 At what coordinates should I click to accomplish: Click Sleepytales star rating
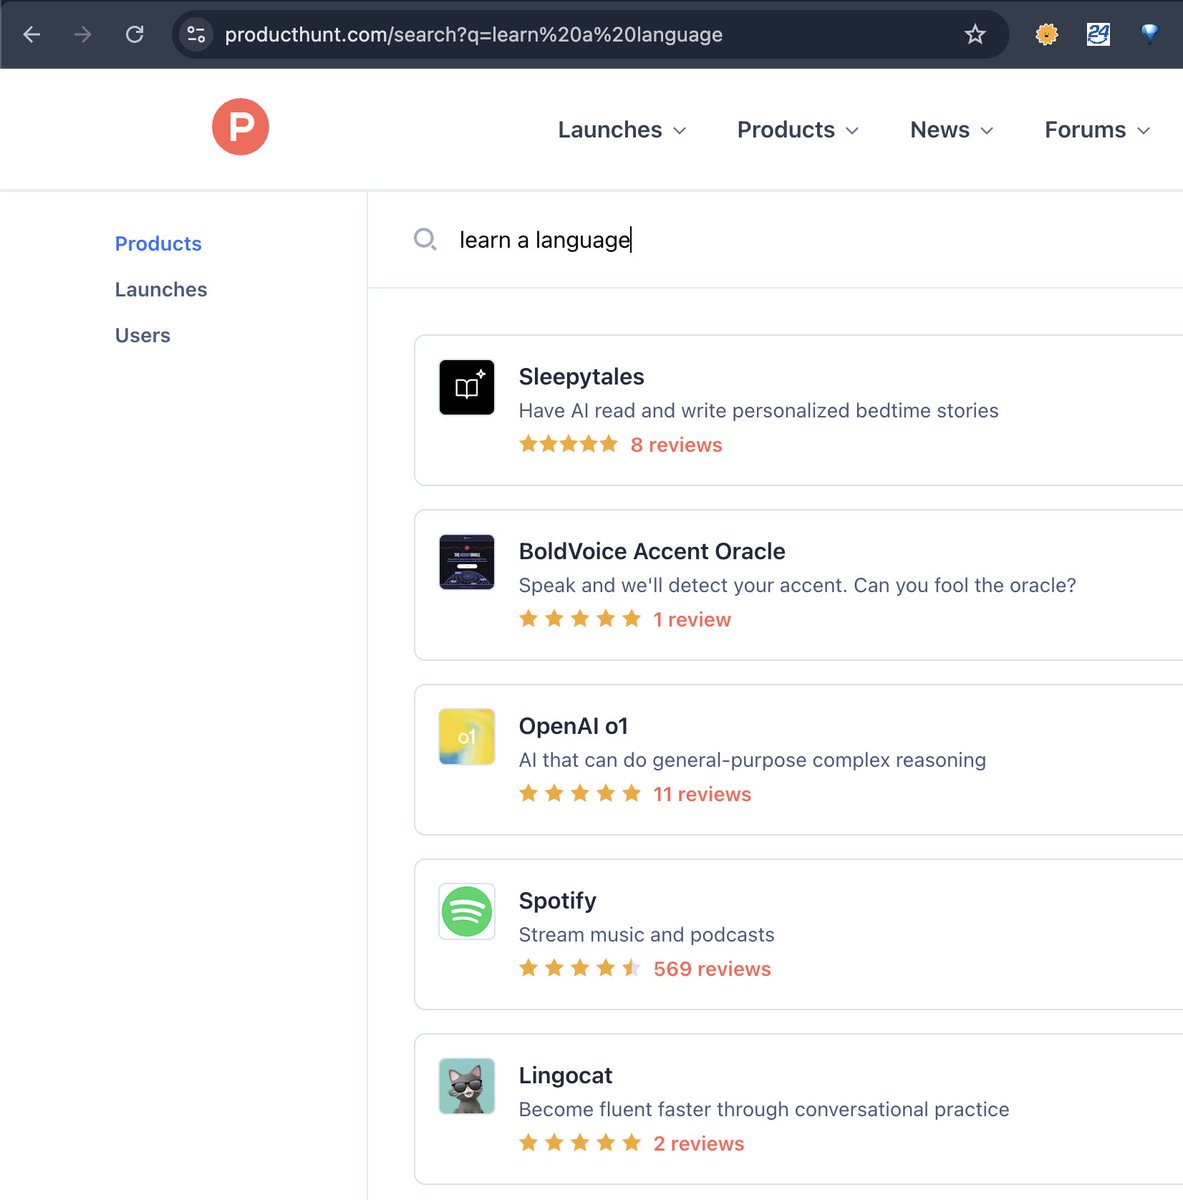[569, 444]
